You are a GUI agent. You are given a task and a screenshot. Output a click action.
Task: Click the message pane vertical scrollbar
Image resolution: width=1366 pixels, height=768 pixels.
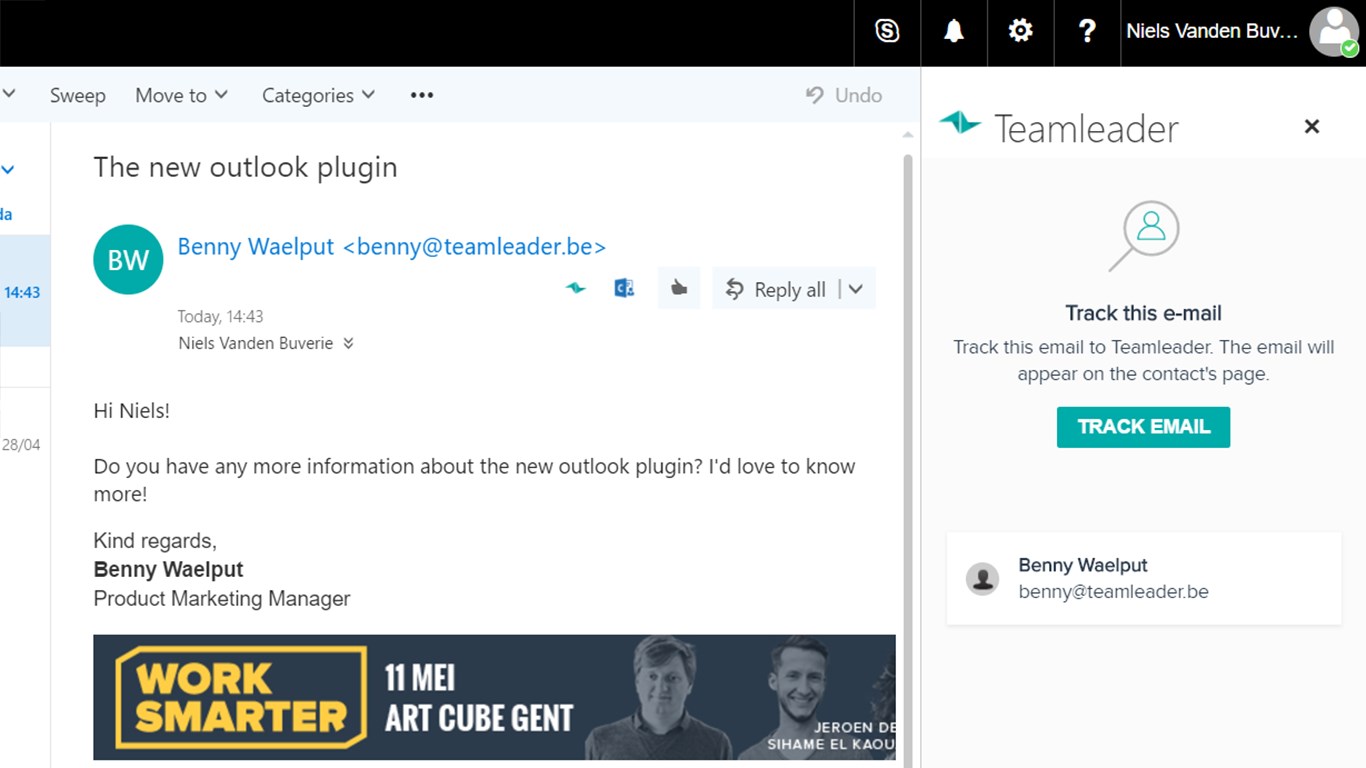[908, 460]
